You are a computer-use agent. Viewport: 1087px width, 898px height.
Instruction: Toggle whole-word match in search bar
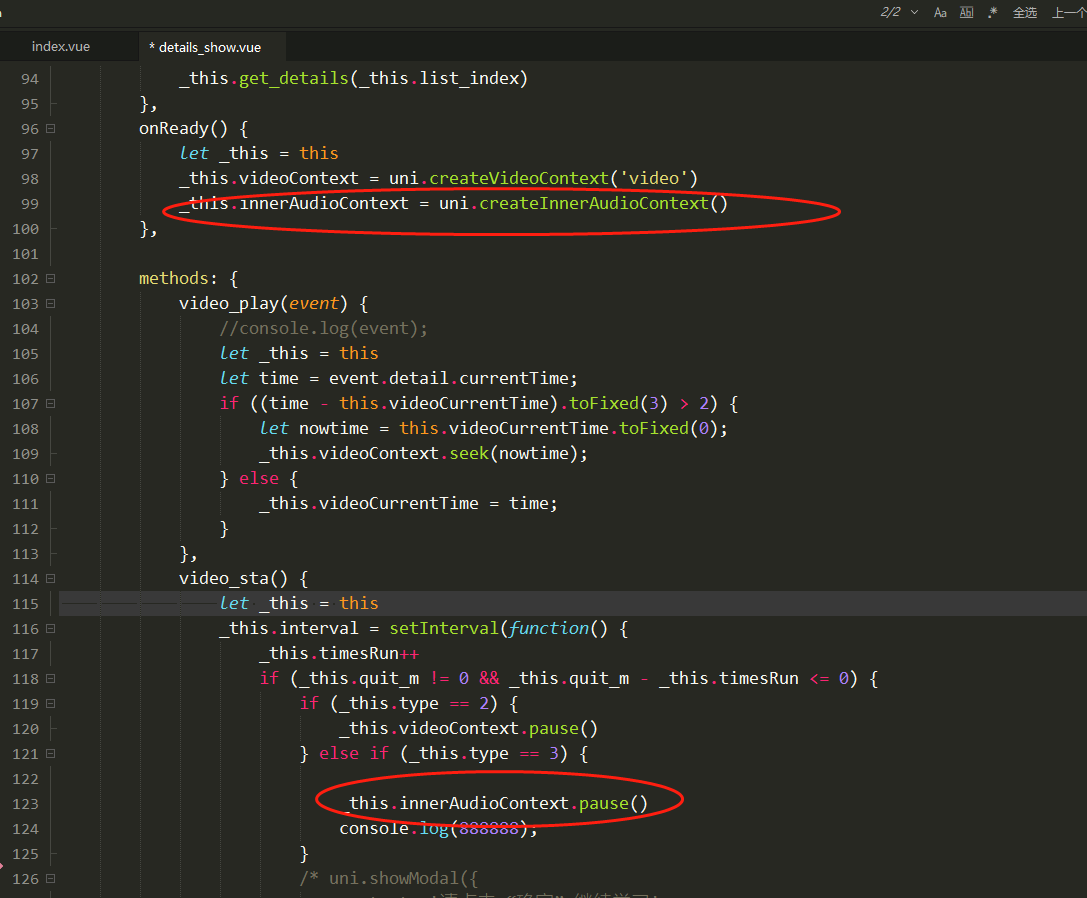pyautogui.click(x=966, y=12)
